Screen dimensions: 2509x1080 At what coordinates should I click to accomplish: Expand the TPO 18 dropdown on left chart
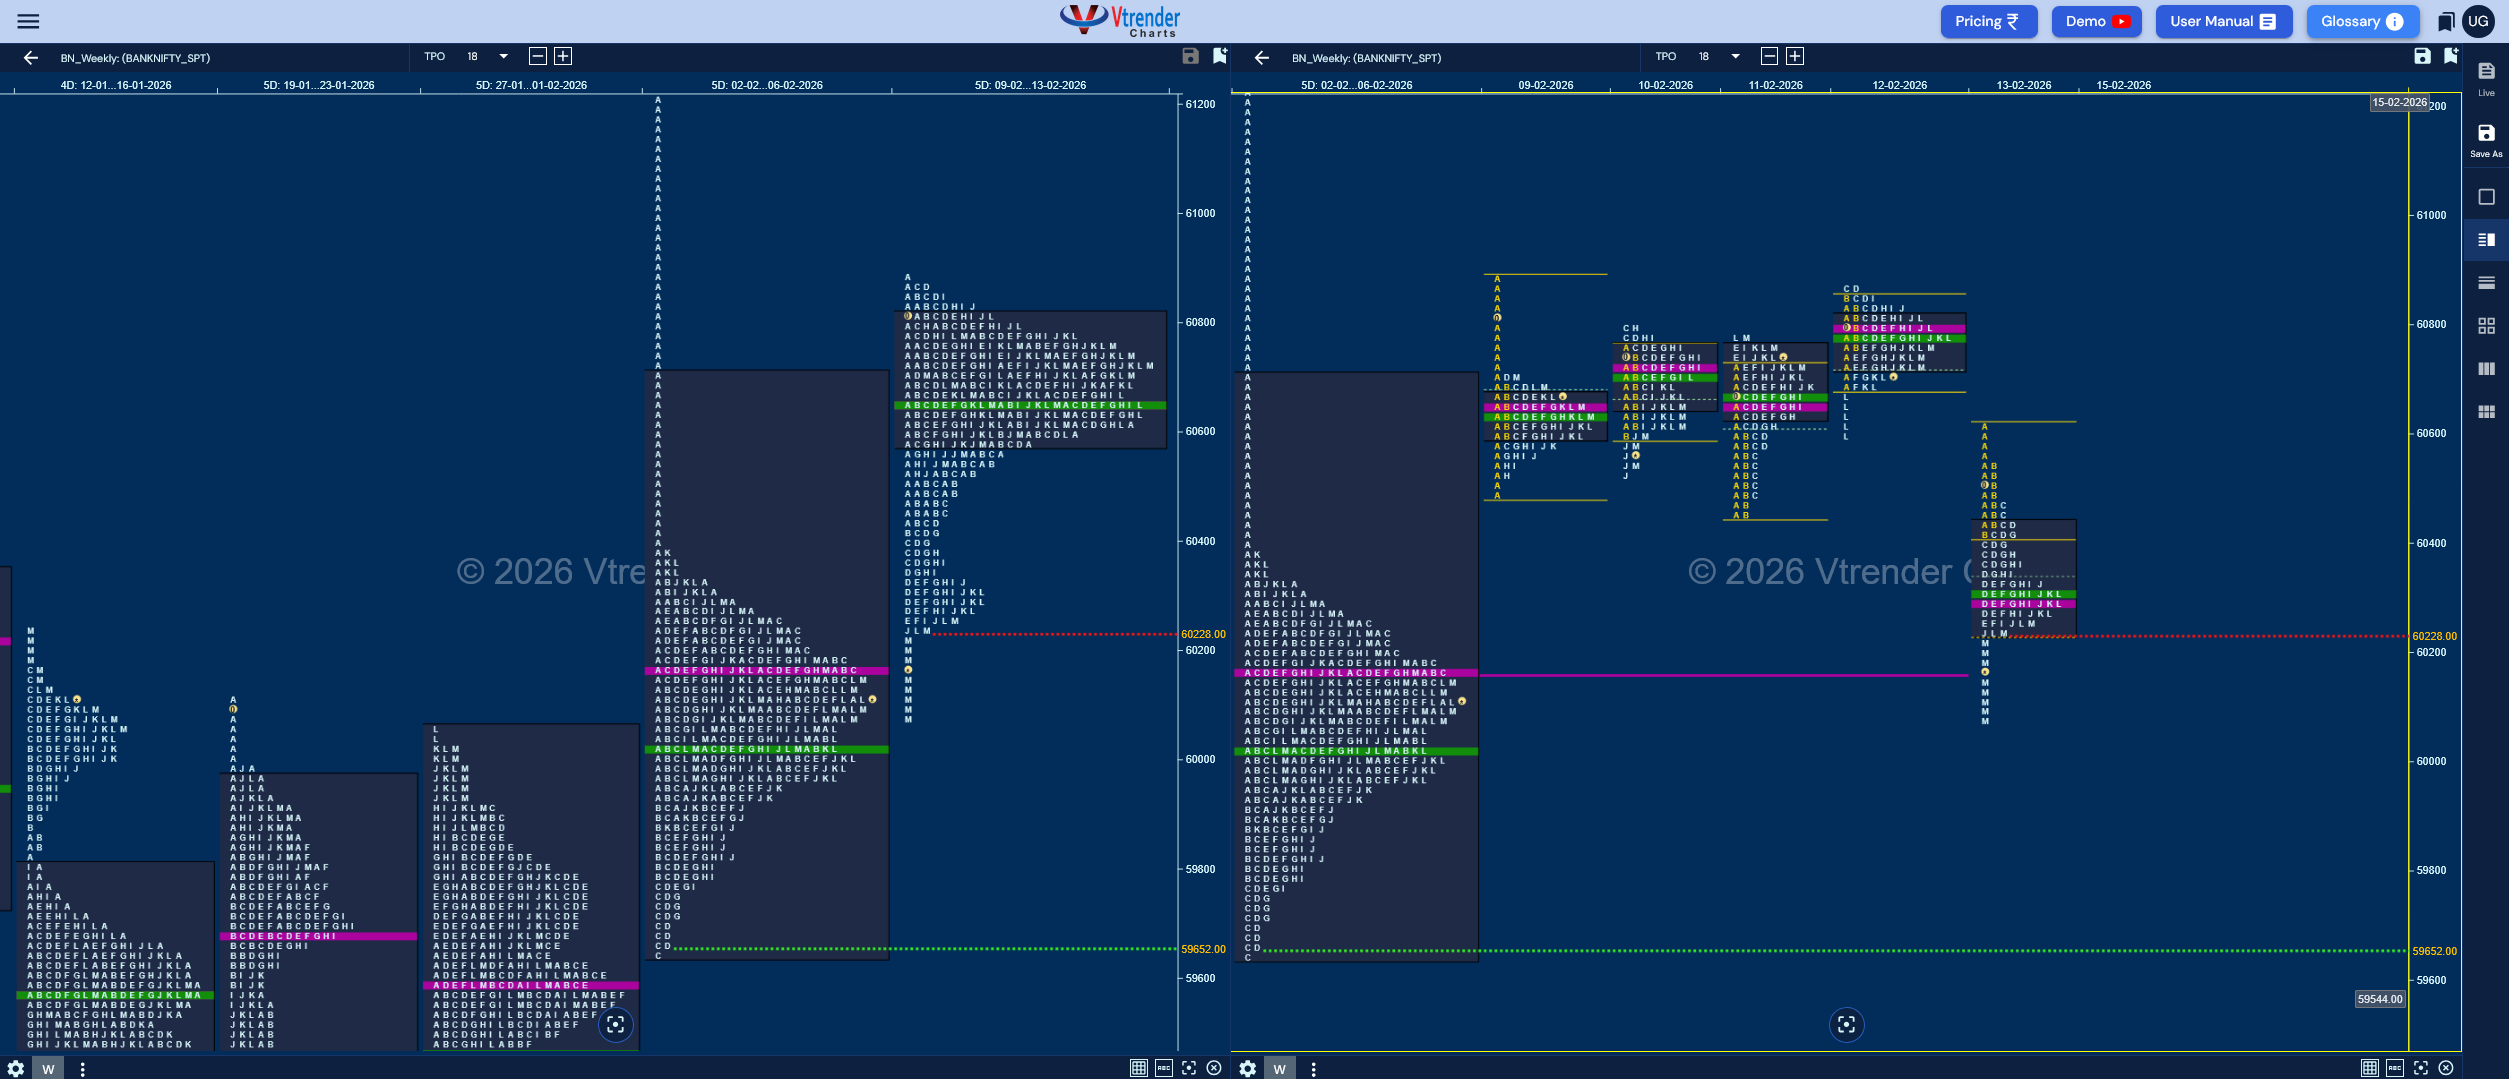(503, 57)
